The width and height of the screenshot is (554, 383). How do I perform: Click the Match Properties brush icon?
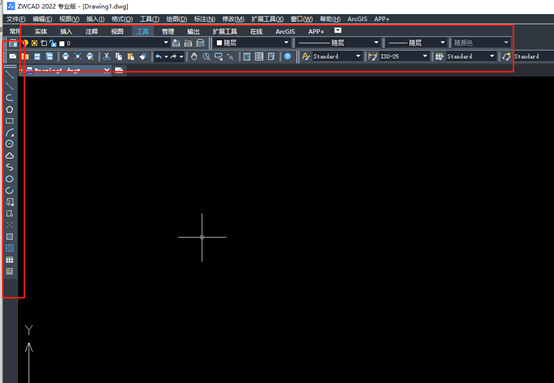143,57
